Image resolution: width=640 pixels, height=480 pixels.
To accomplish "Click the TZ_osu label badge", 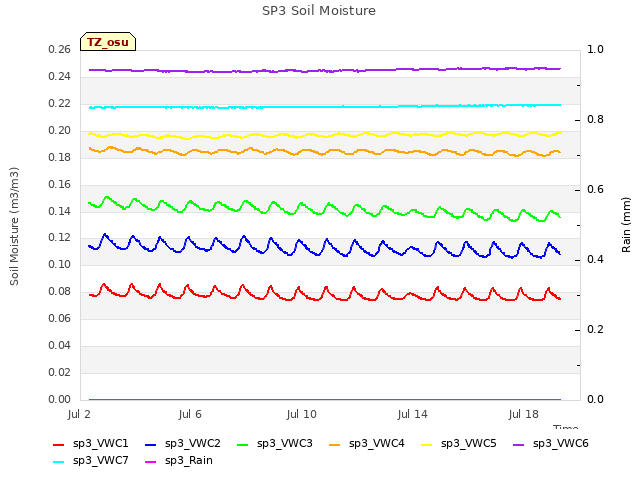I will [108, 42].
